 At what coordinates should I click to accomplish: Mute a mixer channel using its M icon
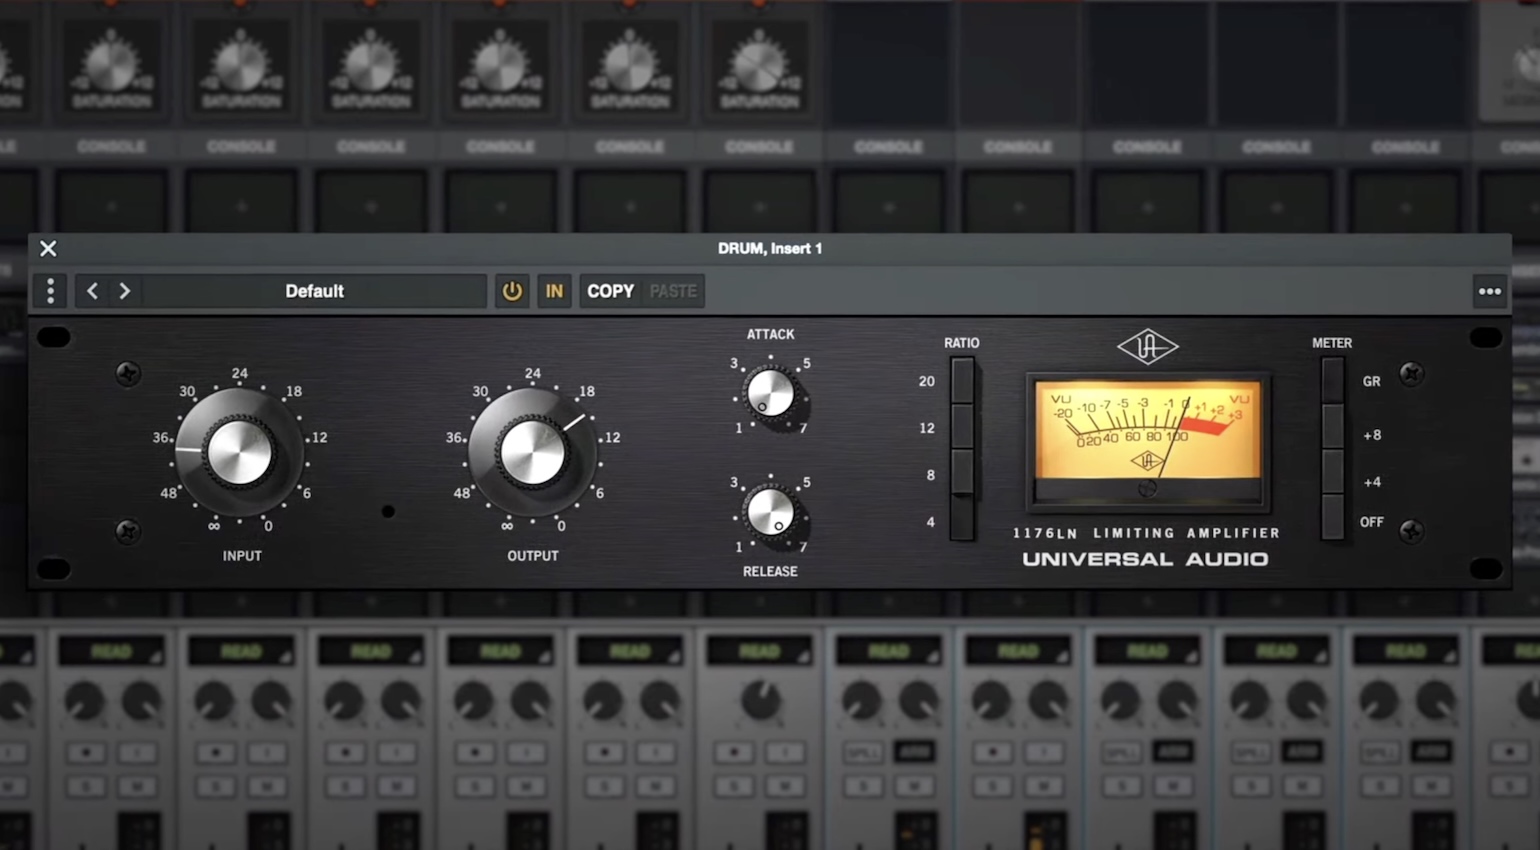138,786
